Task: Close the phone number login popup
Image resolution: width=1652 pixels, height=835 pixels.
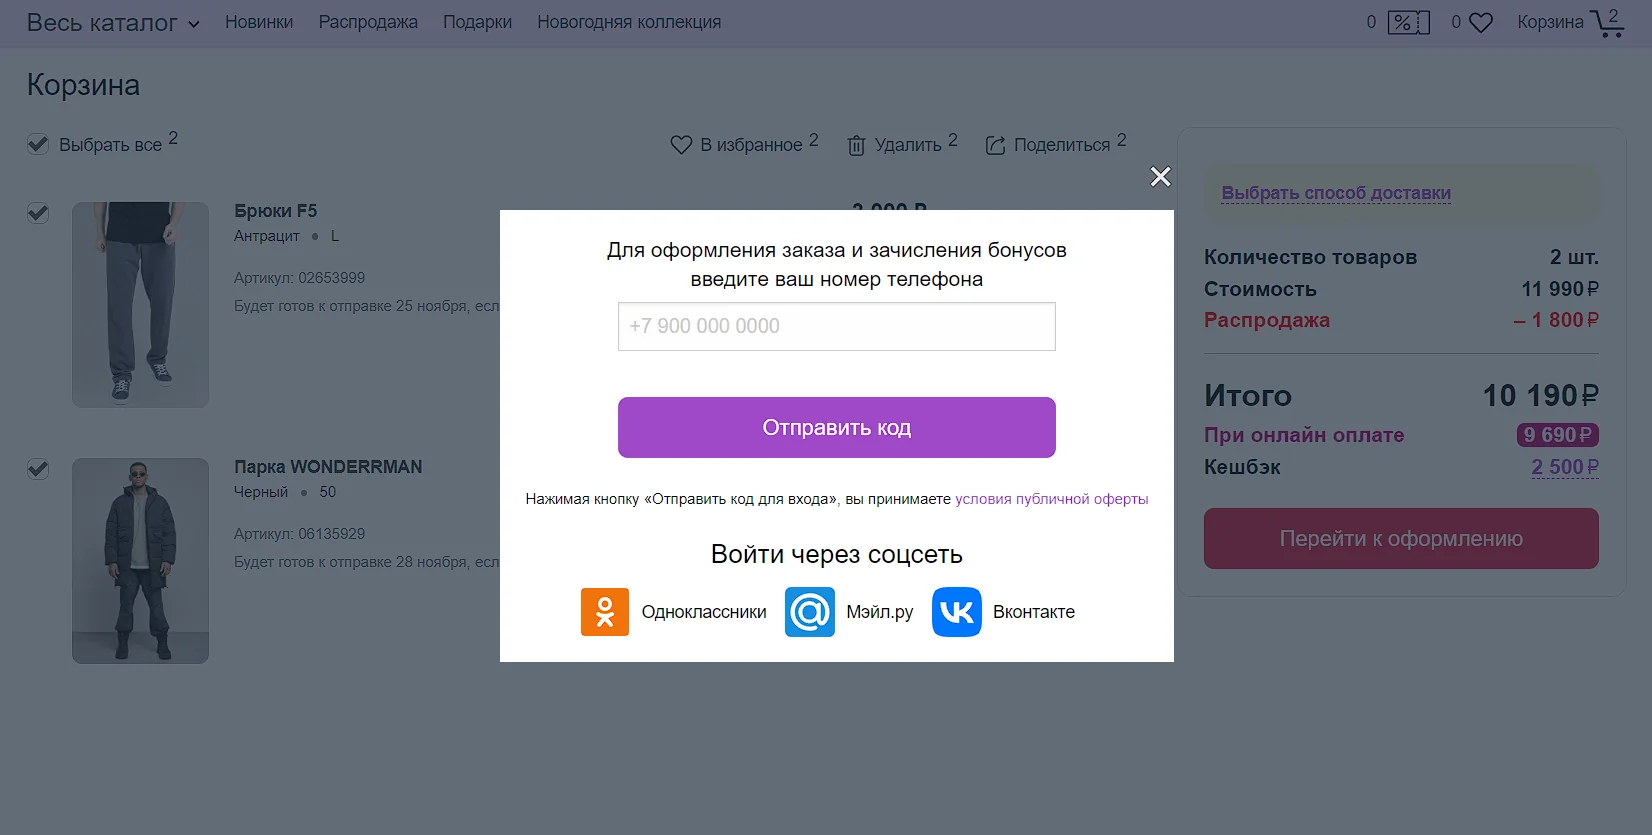Action: 1160,177
